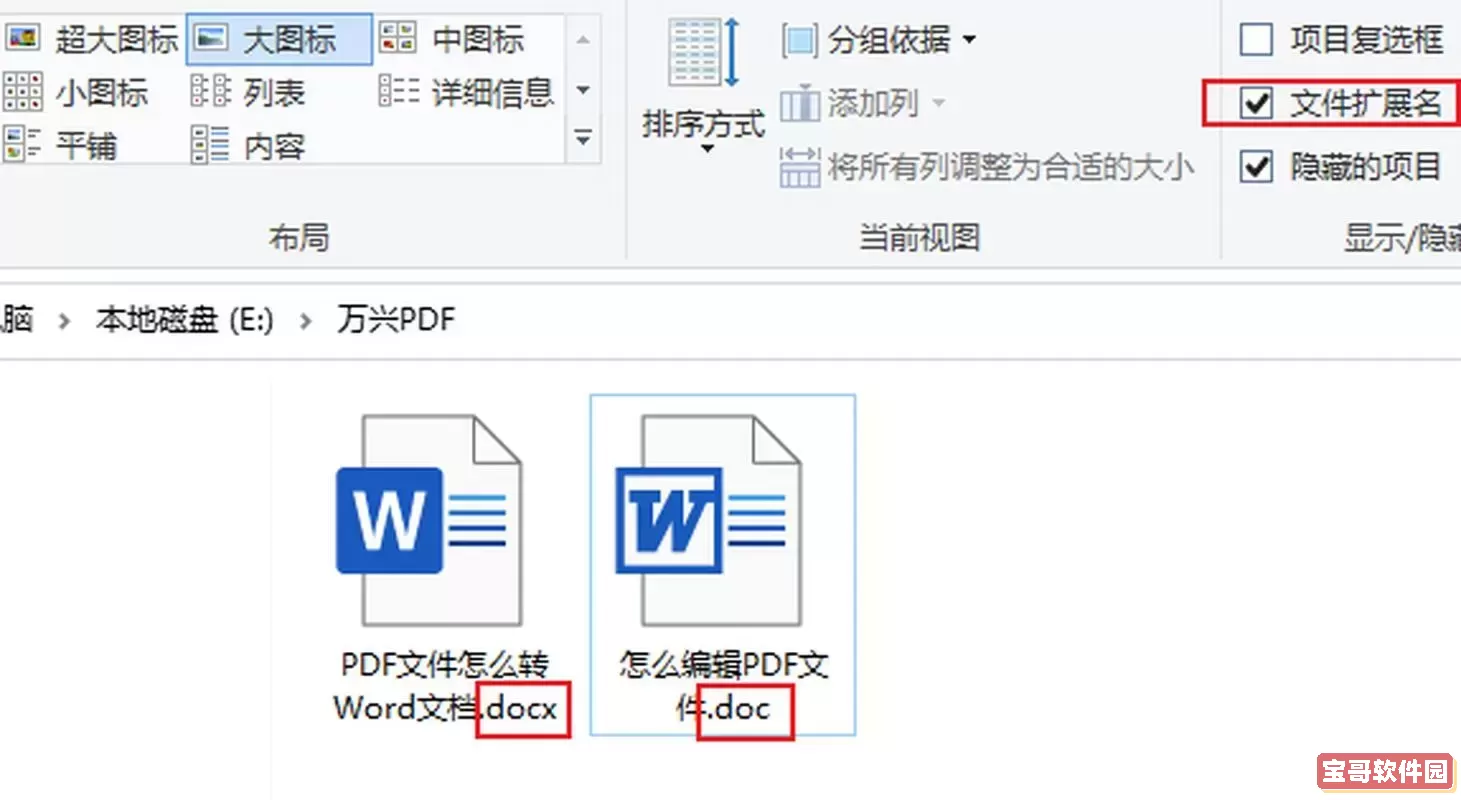Screen dimensions: 1461x800
Task: Choose the 详细信息 layout option
Action: (467, 93)
